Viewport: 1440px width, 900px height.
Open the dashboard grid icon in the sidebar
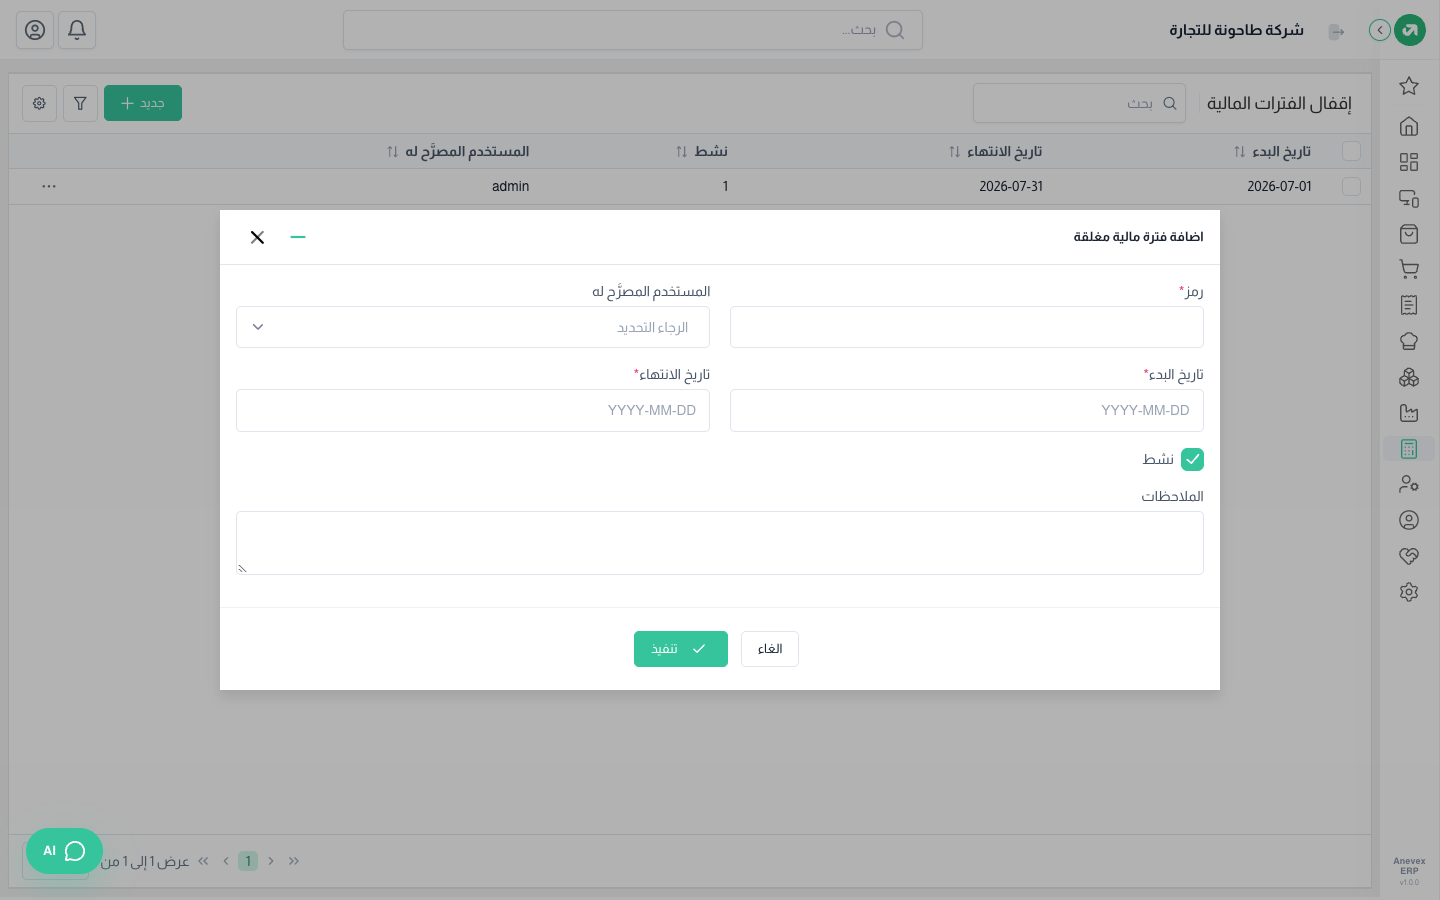point(1409,162)
